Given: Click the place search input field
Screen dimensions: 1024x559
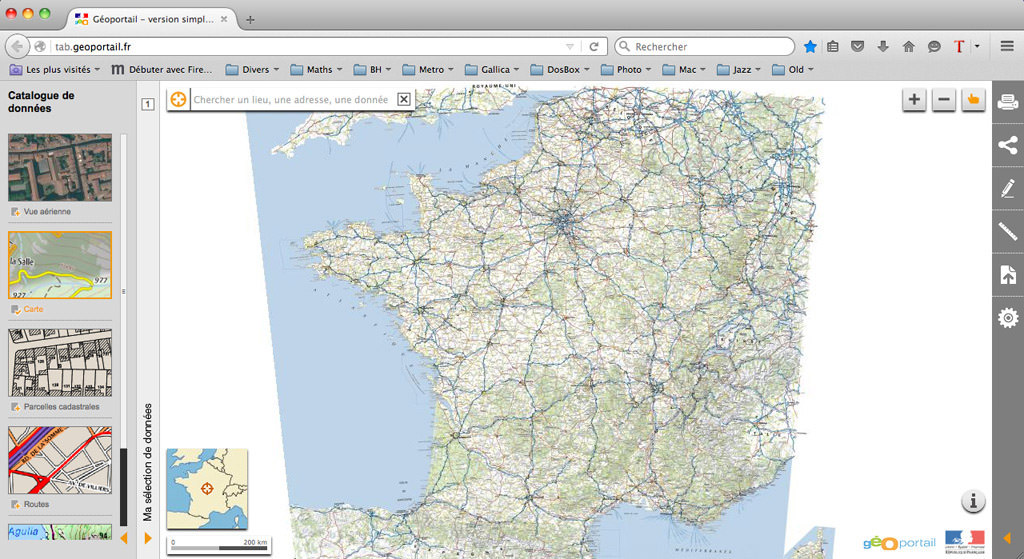Looking at the screenshot, I should point(292,100).
